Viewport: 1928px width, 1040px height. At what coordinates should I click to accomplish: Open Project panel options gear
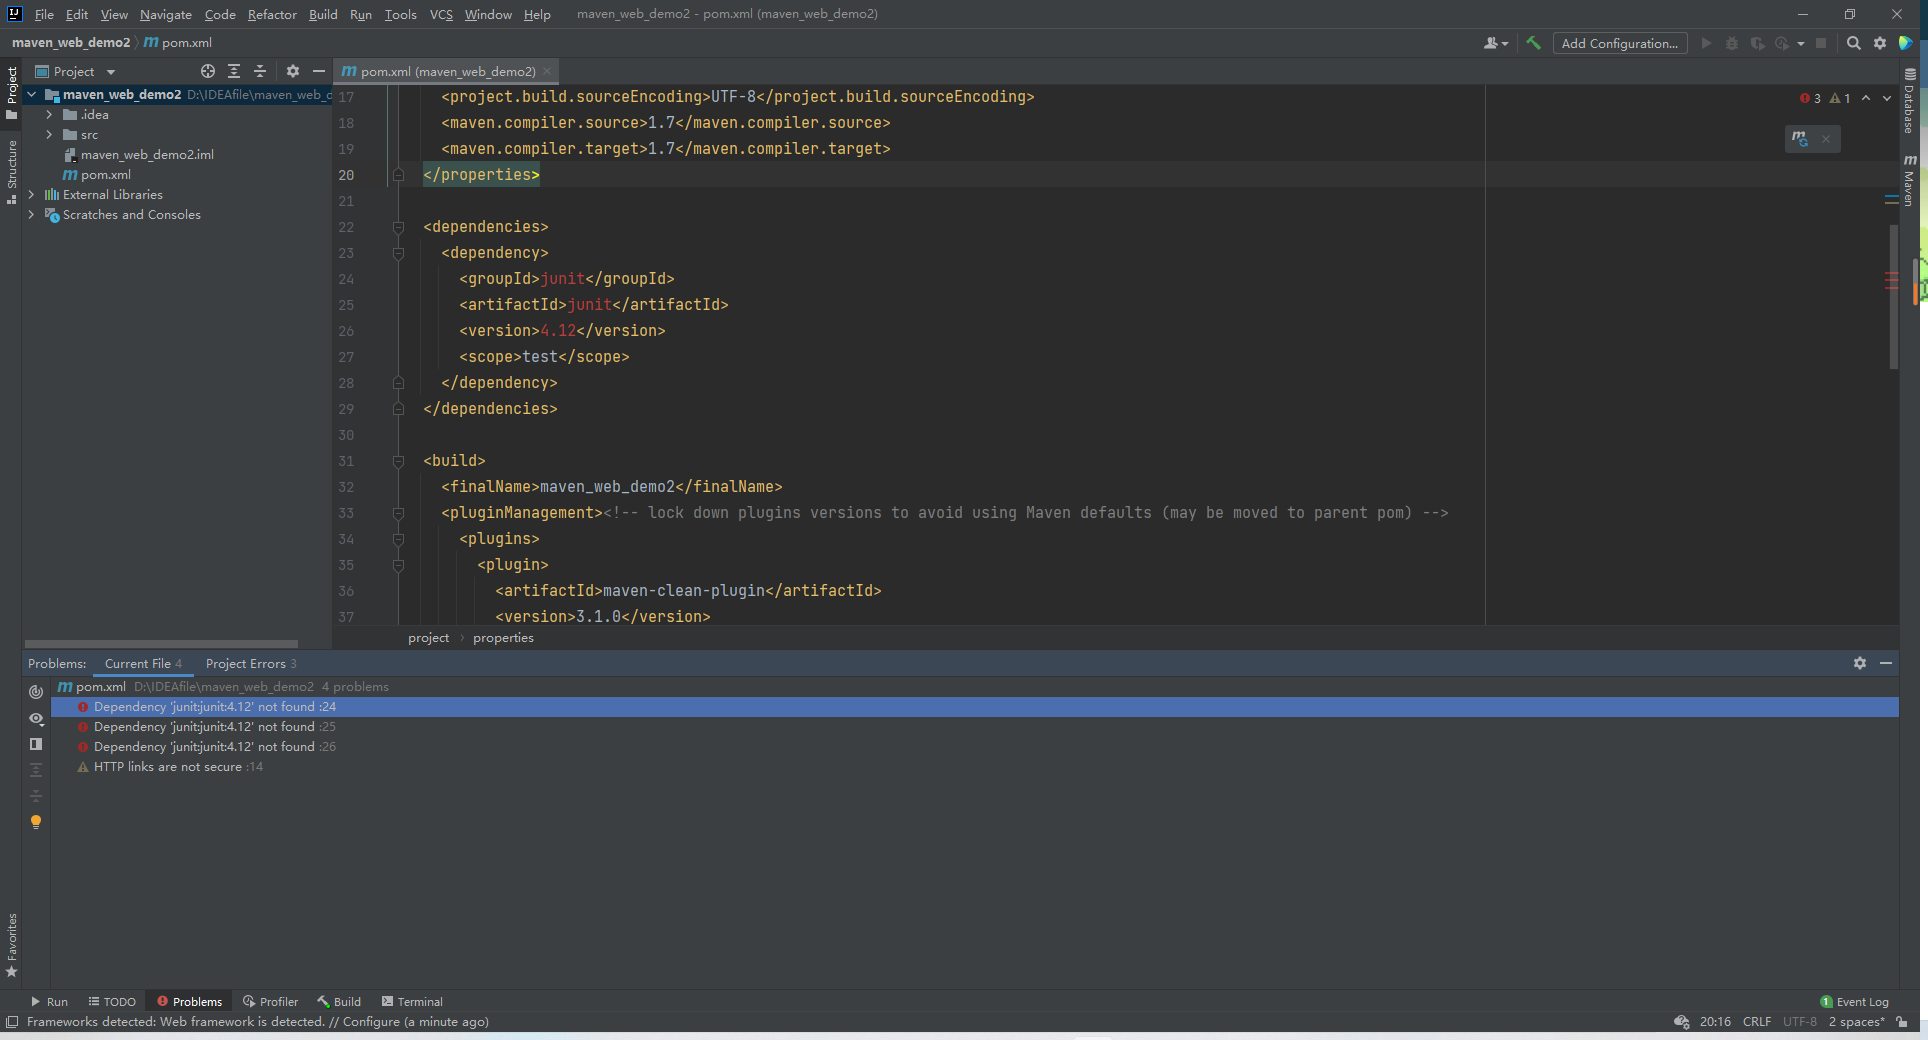293,71
